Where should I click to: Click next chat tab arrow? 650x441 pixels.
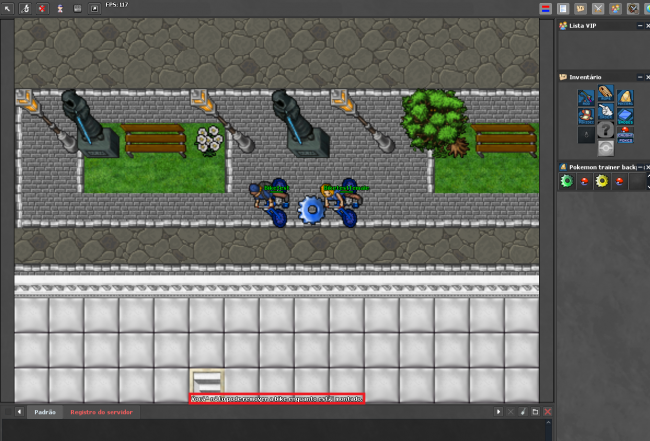click(498, 412)
